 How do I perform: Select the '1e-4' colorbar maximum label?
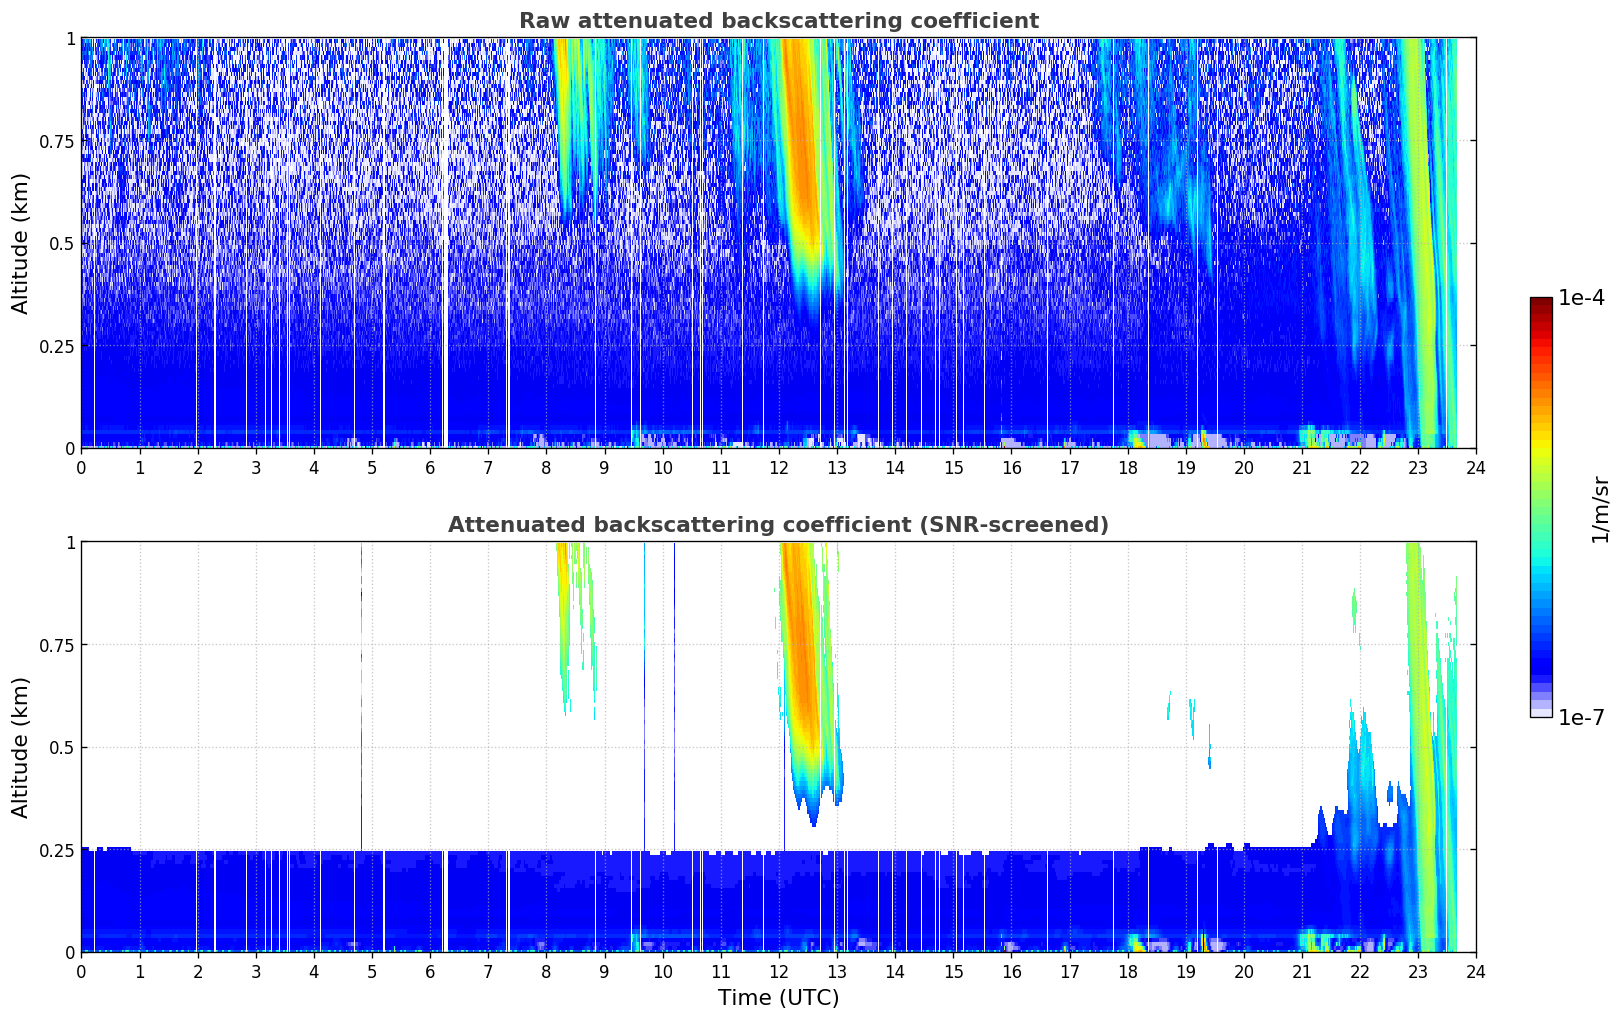tap(1580, 298)
